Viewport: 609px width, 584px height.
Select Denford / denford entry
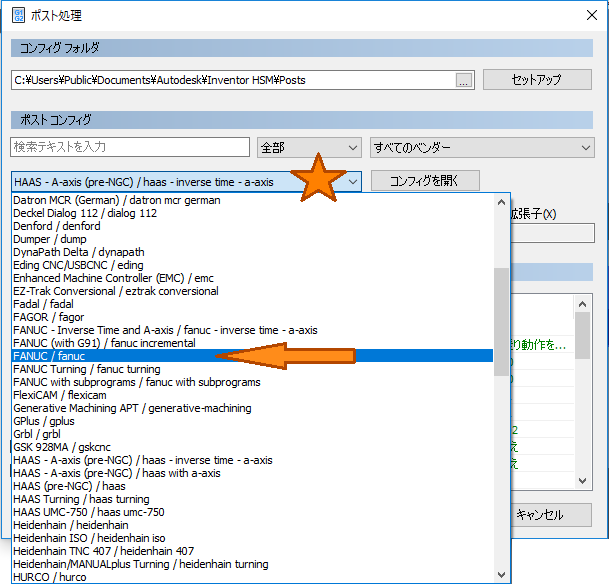click(x=252, y=226)
